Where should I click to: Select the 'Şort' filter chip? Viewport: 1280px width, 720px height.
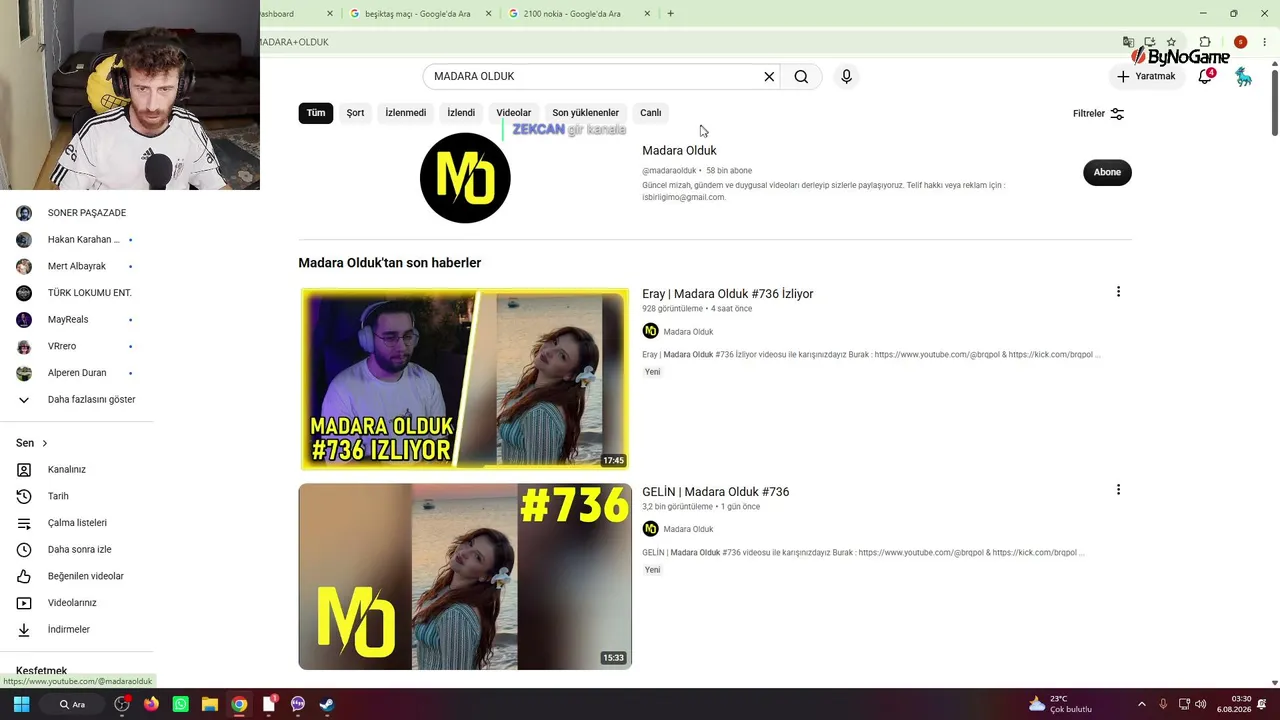(355, 113)
